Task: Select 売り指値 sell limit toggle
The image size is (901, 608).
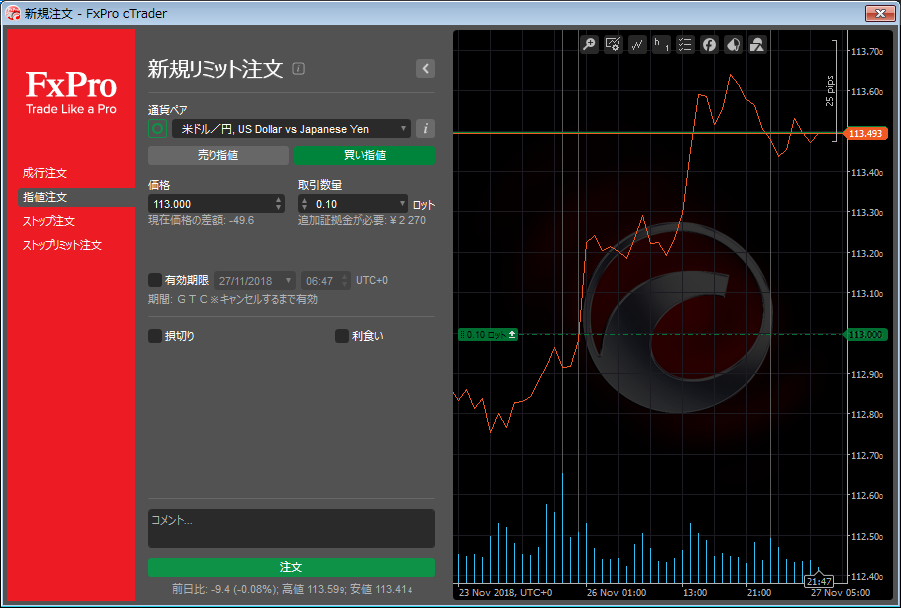Action: [218, 155]
